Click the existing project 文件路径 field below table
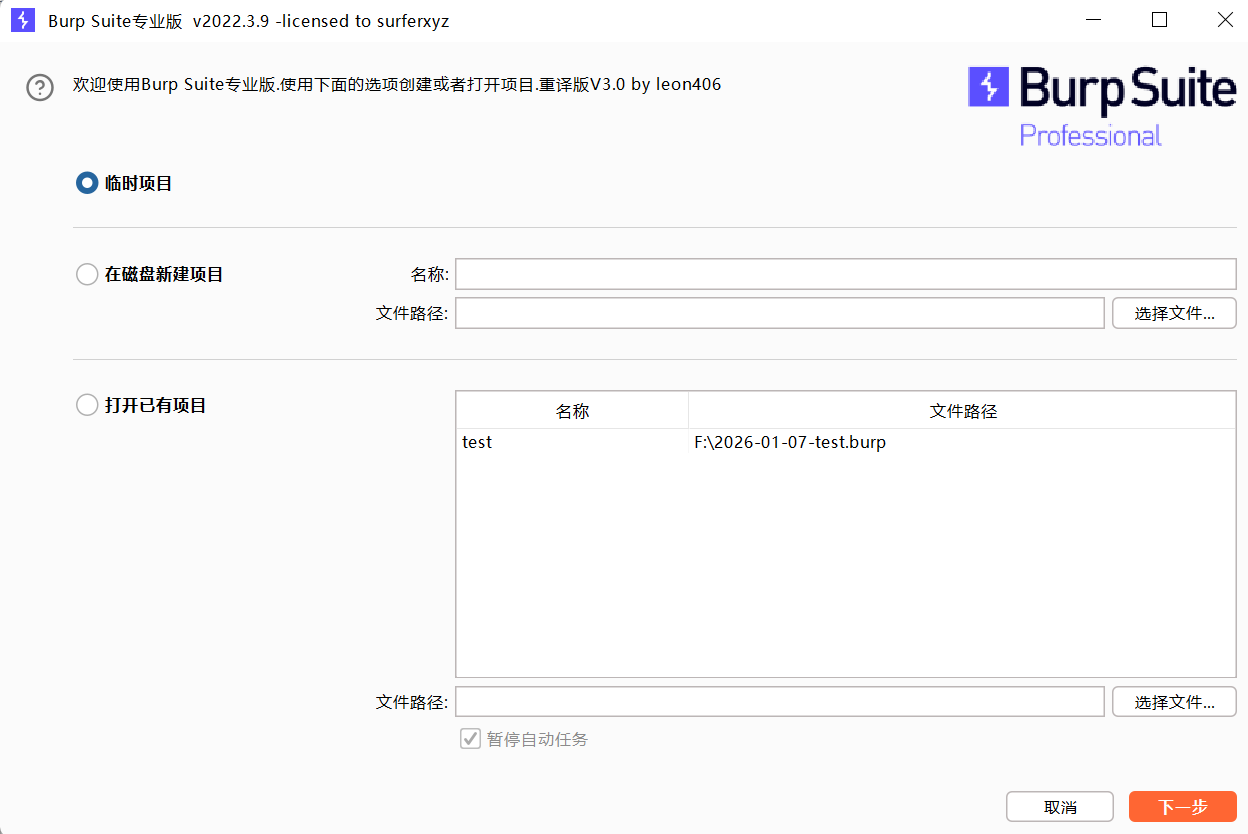This screenshot has width=1248, height=834. (x=780, y=701)
